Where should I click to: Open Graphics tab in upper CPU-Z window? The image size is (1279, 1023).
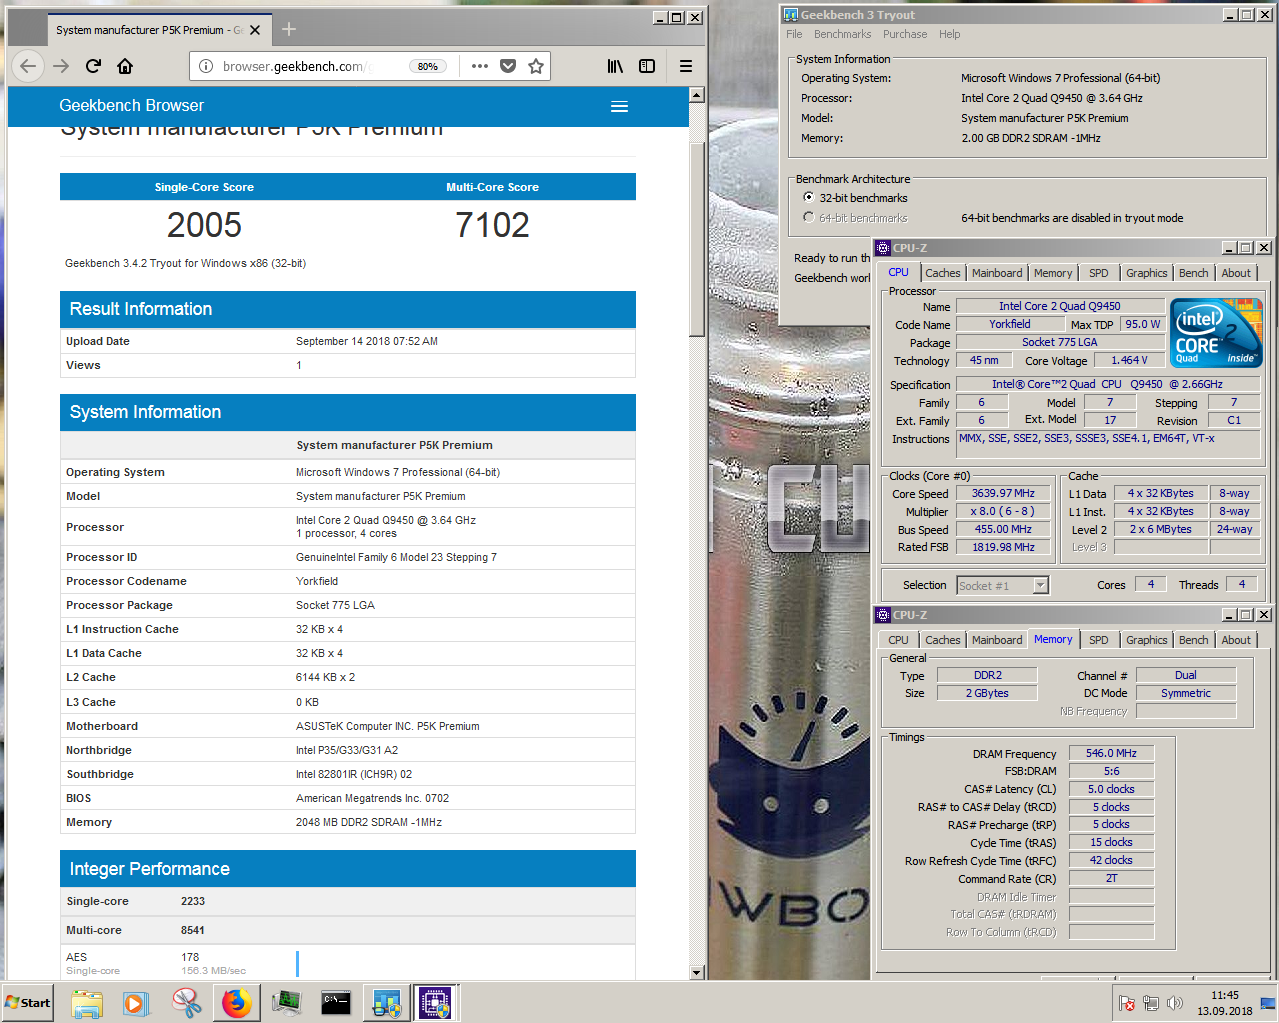[1146, 273]
